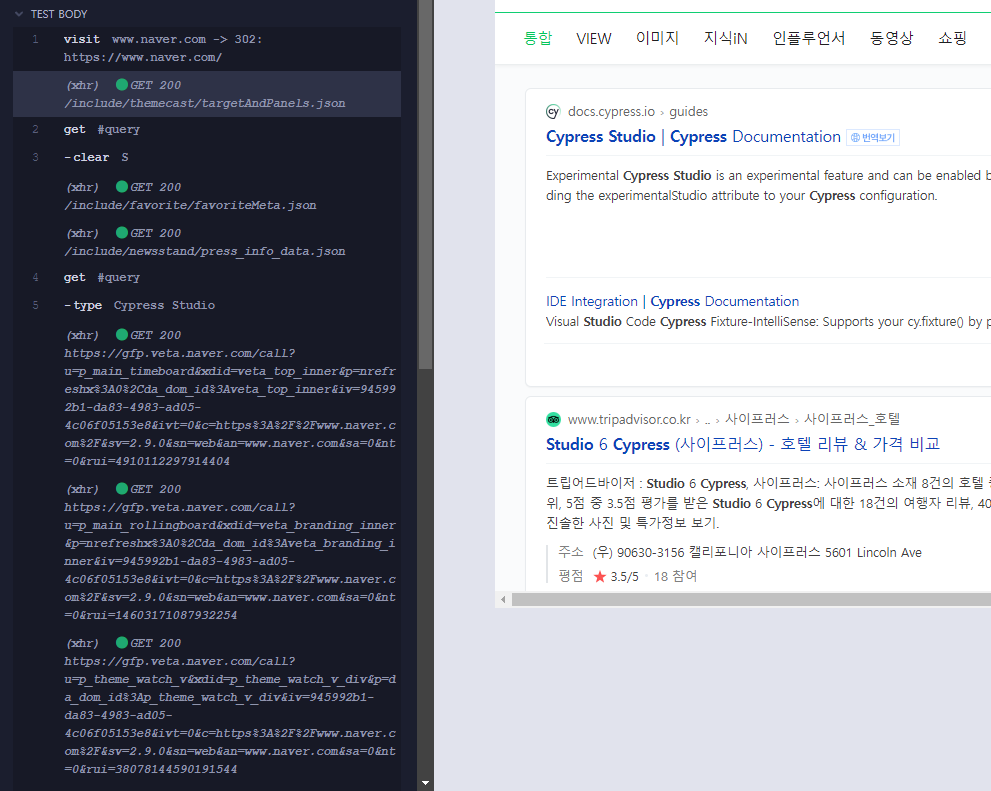Open IDE Integration | Cypress Documentation link
Screen dimensions: 991x791
click(672, 301)
